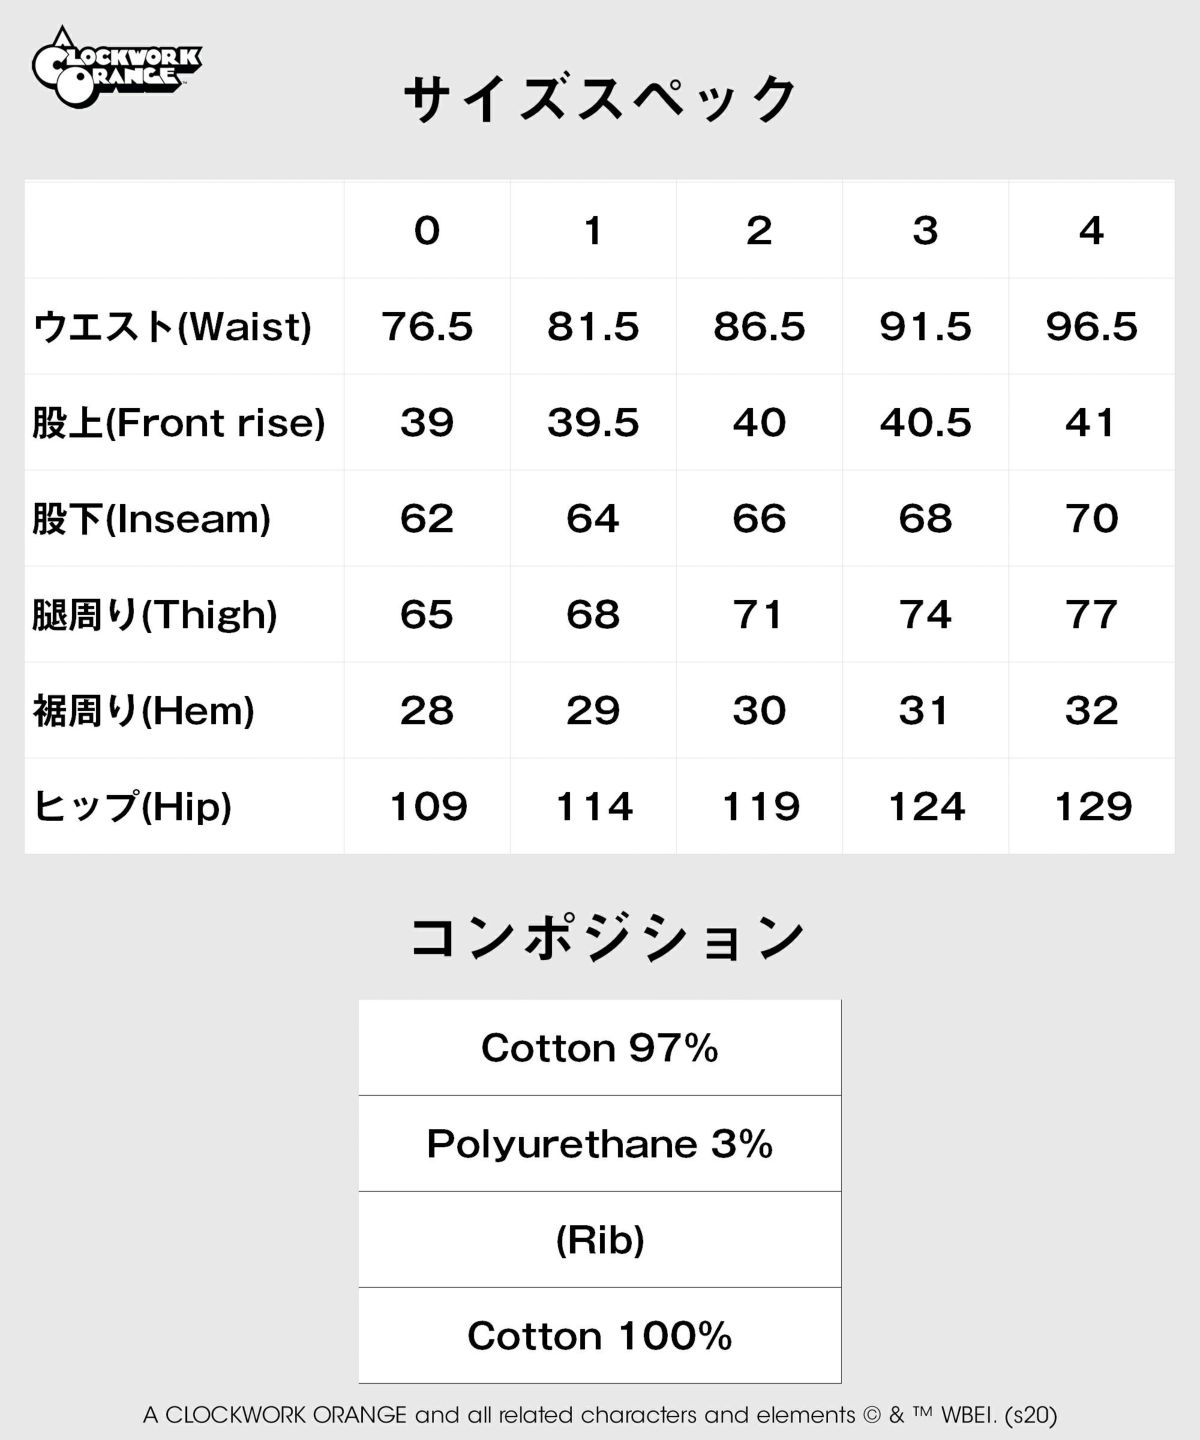Click Thigh value 77
The image size is (1200, 1440).
click(x=1091, y=615)
